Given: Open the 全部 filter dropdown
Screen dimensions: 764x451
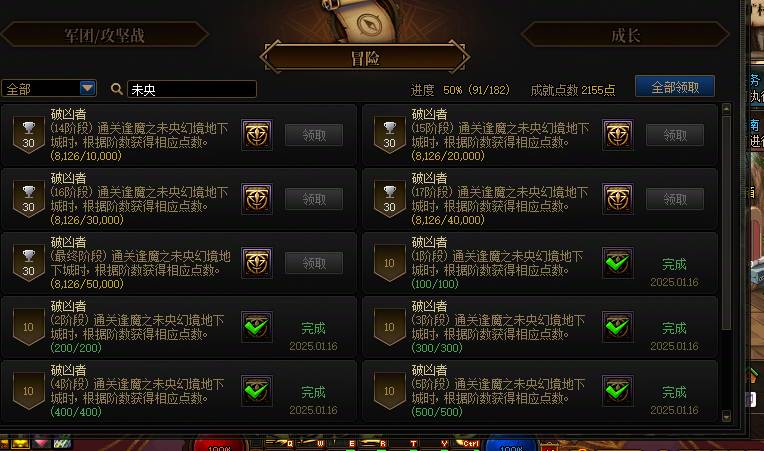Looking at the screenshot, I should [x=49, y=89].
